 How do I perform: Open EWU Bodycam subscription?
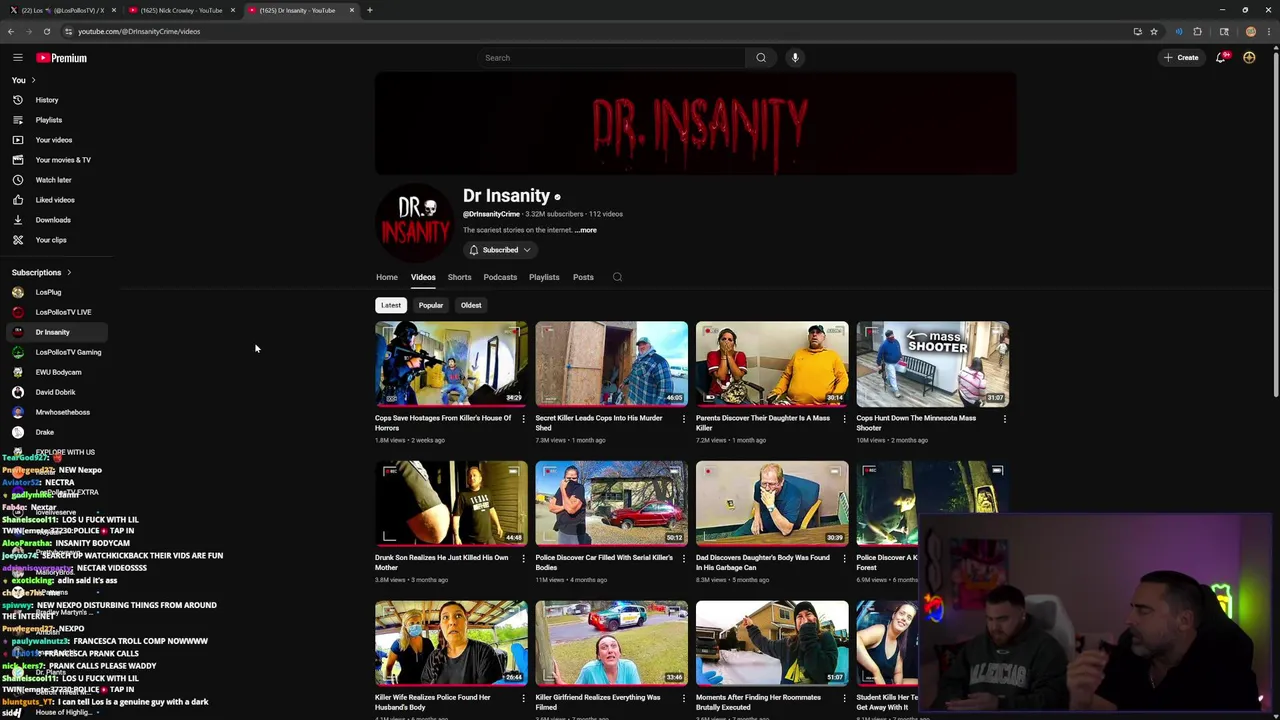pyautogui.click(x=58, y=372)
